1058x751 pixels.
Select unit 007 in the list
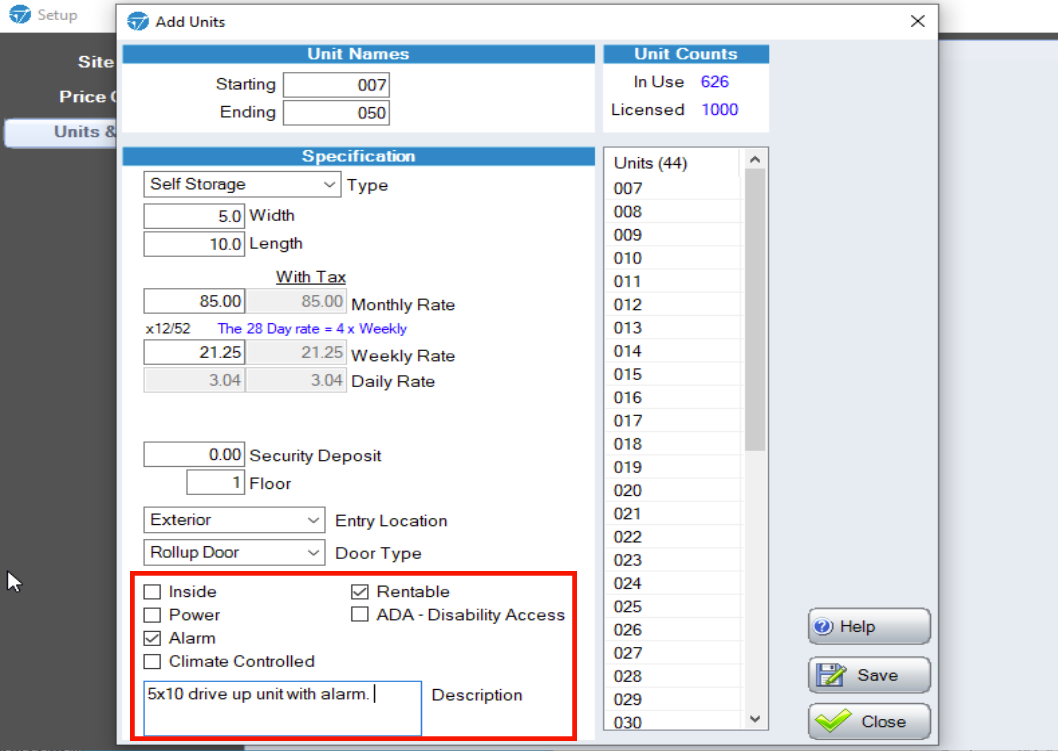pos(674,188)
